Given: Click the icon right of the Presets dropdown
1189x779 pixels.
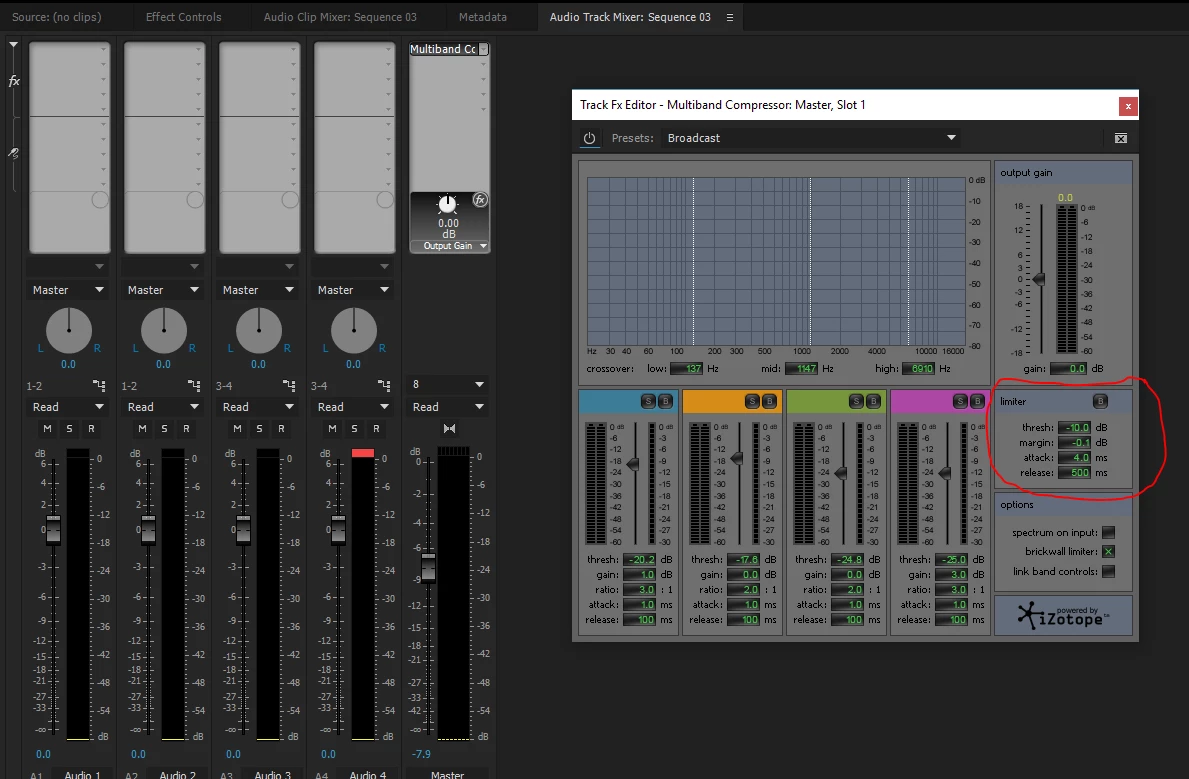Looking at the screenshot, I should (1121, 138).
